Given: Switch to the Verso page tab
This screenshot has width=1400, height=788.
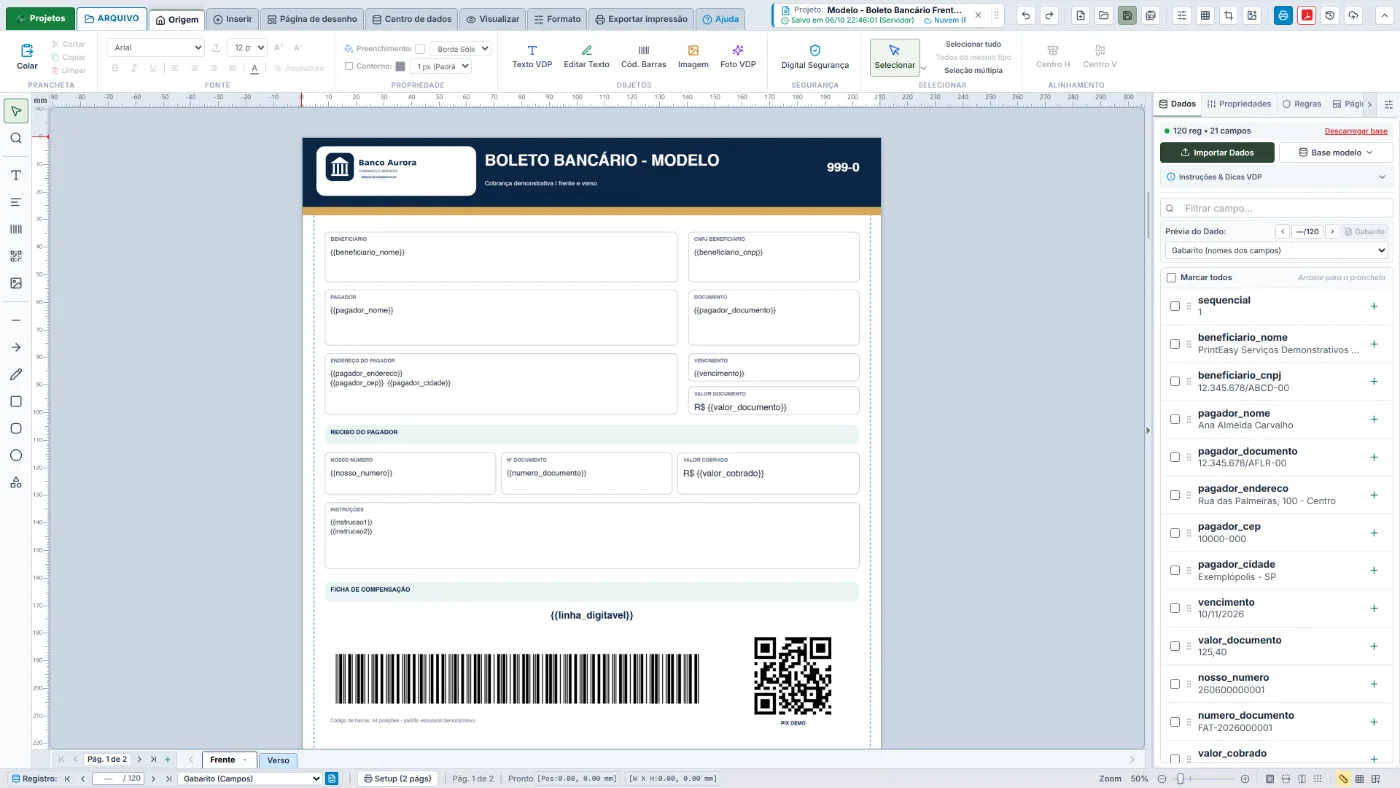Looking at the screenshot, I should [278, 760].
